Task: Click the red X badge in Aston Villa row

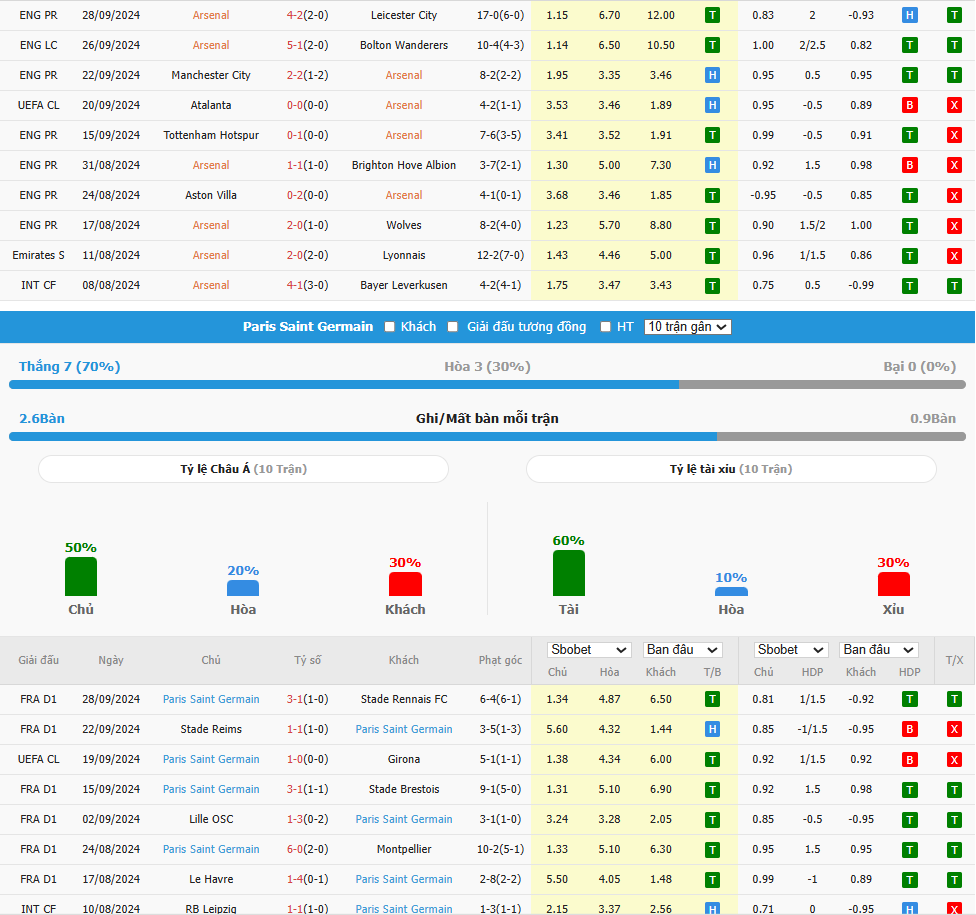Action: tap(954, 195)
